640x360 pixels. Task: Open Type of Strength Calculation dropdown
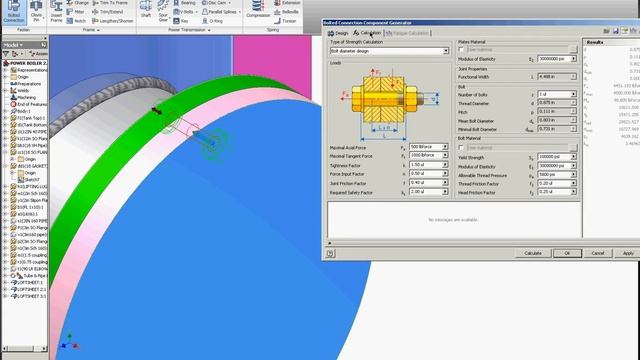[x=446, y=51]
